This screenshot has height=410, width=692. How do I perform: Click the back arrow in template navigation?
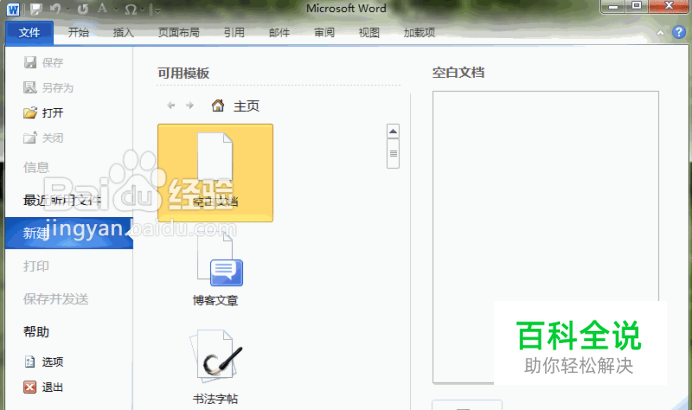tap(171, 105)
